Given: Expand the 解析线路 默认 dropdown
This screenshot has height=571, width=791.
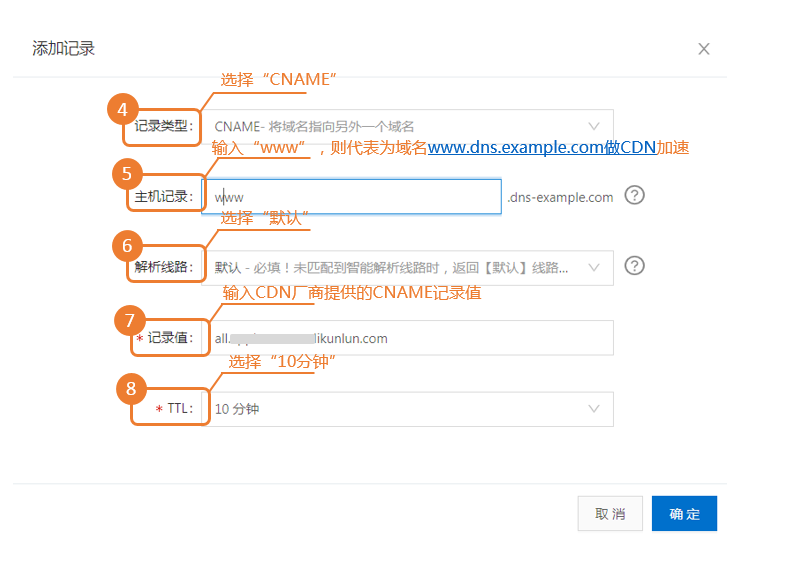Looking at the screenshot, I should tap(408, 267).
